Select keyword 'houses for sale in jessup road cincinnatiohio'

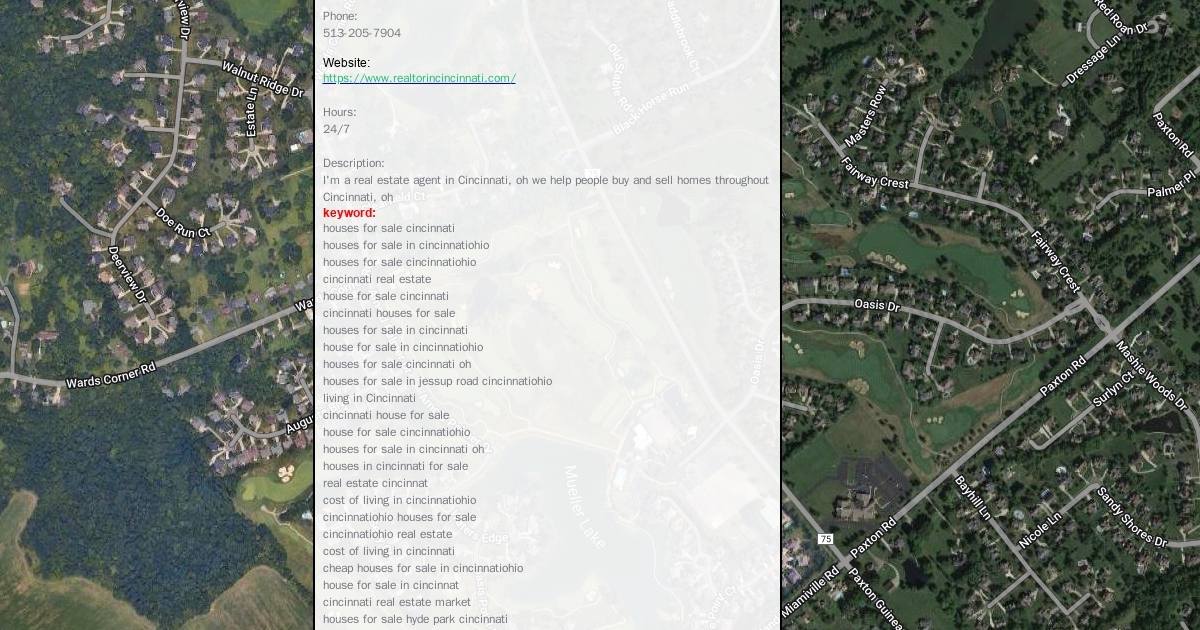[x=437, y=381]
